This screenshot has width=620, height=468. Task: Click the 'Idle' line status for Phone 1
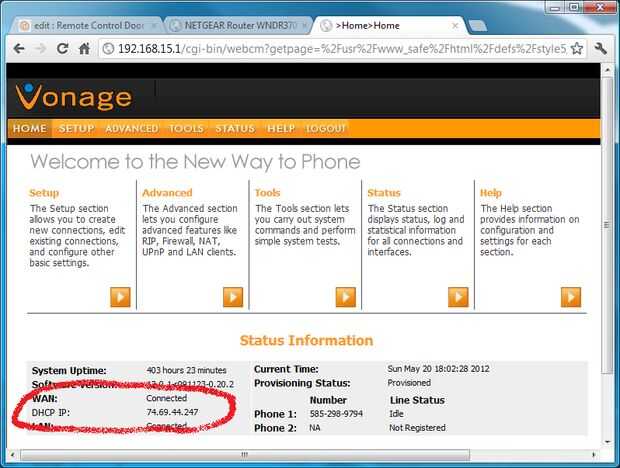pyautogui.click(x=396, y=414)
